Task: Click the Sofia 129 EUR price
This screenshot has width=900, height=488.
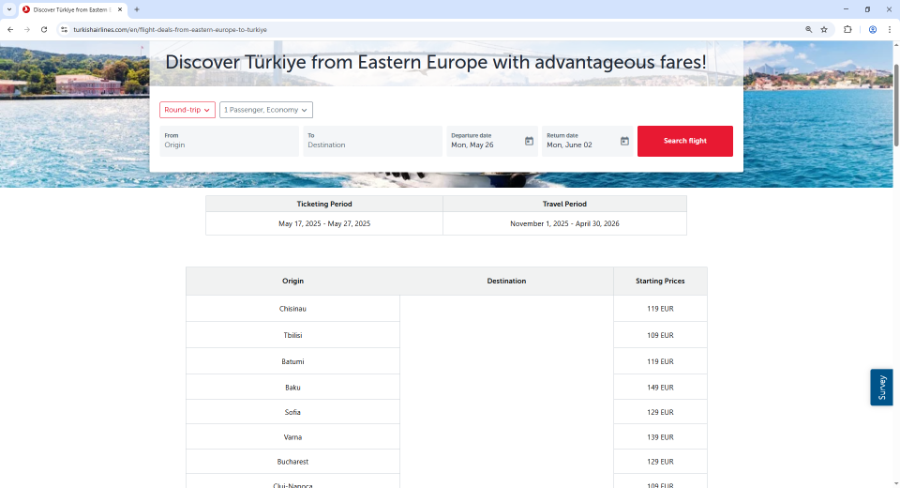Action: pos(660,412)
